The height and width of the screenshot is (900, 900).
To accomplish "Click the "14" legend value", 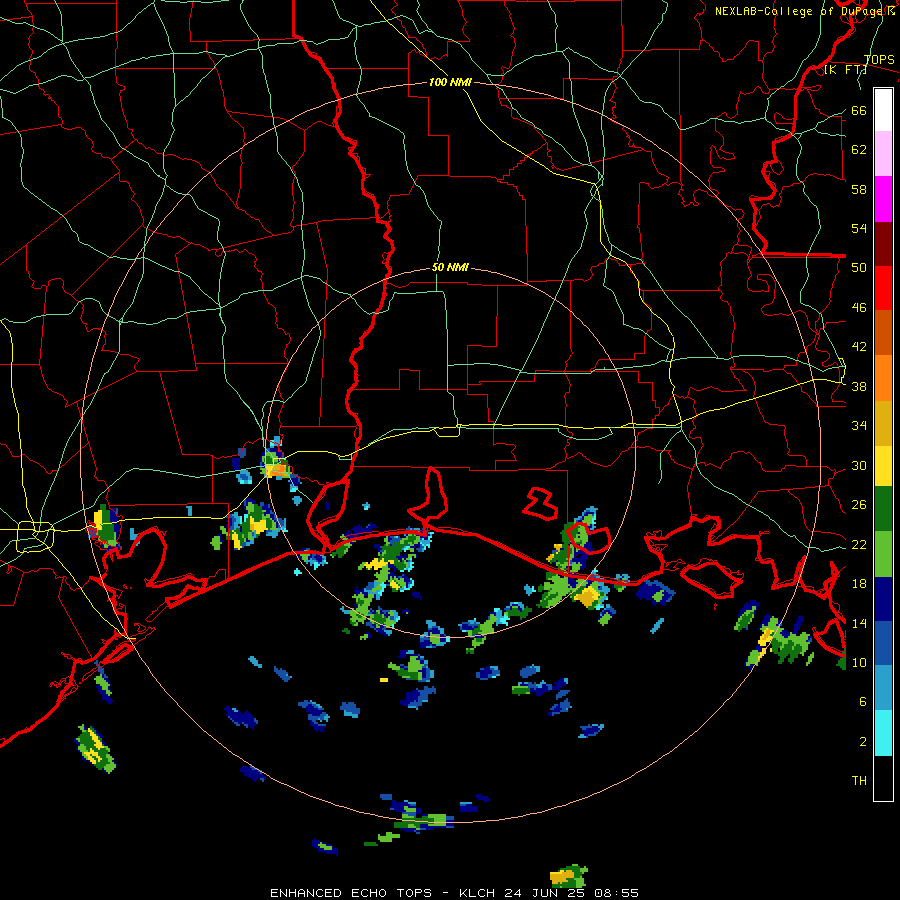I will (x=859, y=623).
